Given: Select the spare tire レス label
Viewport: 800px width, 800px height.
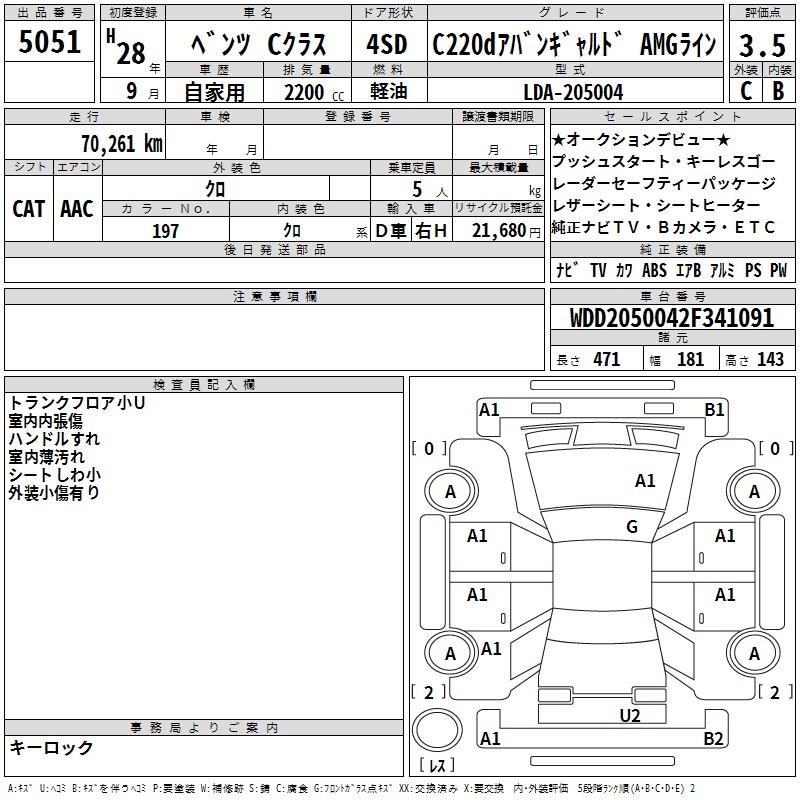Looking at the screenshot, I should pos(437,765).
